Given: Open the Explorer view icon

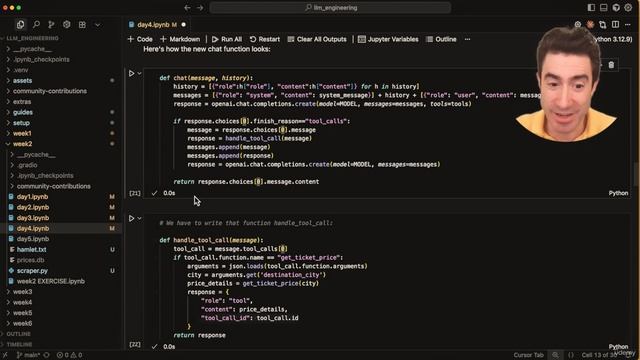Looking at the screenshot, I should [20, 24].
